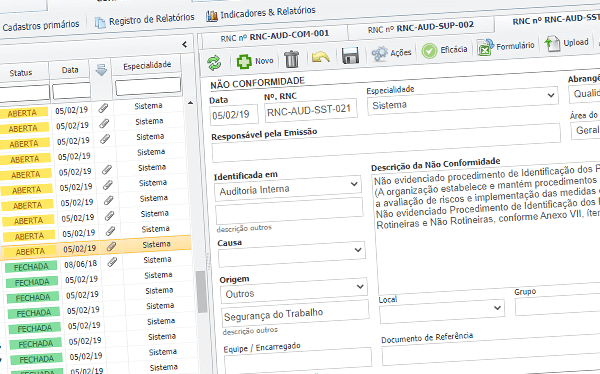
Task: Click the Data column filter box
Action: pos(71,91)
